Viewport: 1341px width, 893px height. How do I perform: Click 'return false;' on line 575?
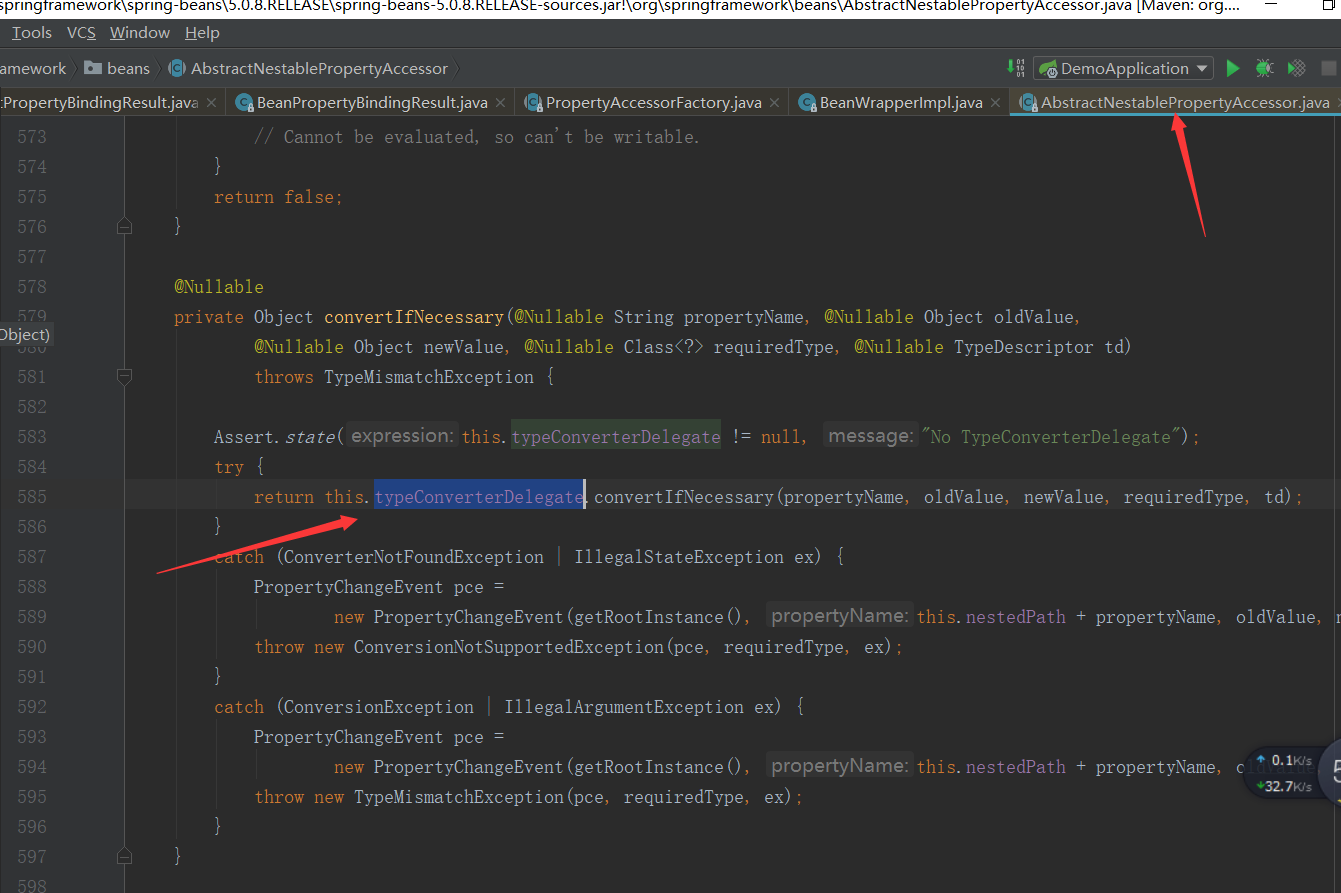tap(278, 196)
